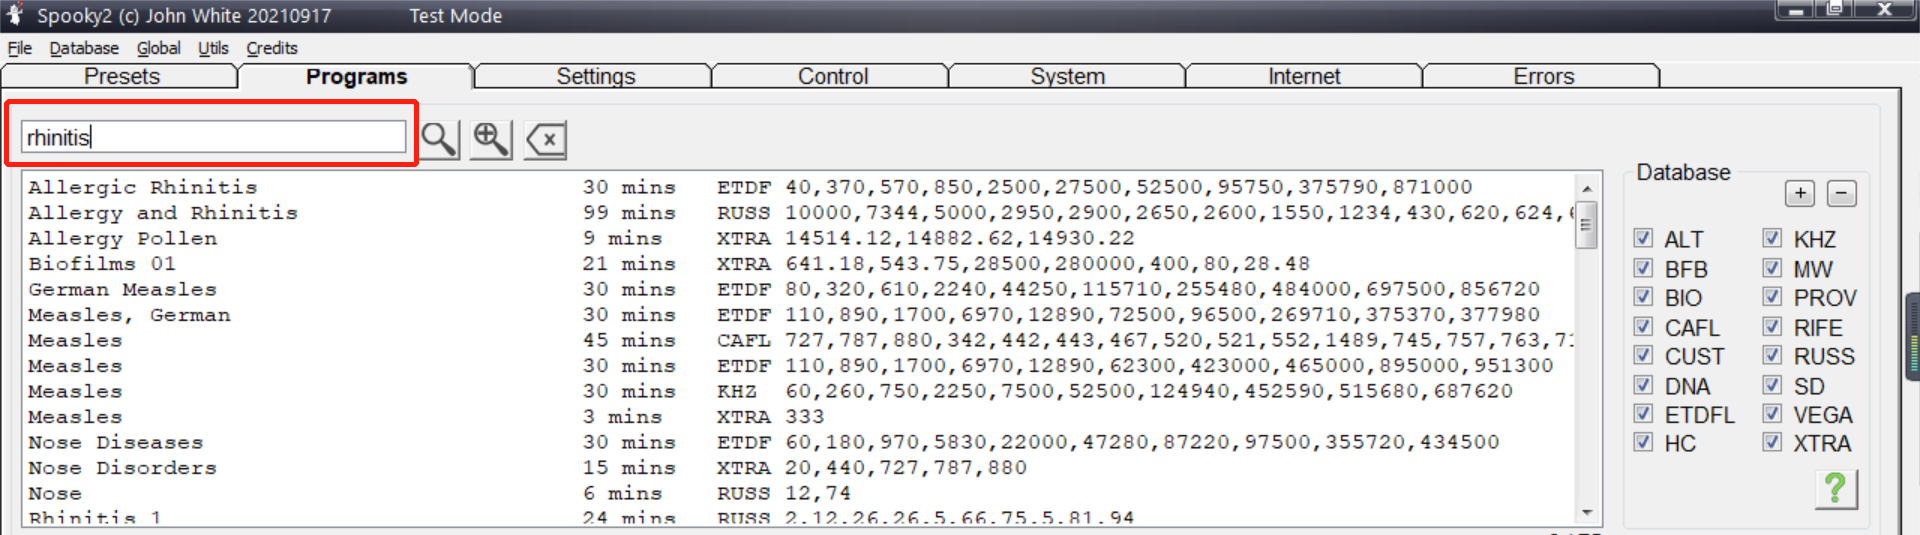Click the rhinitis search text field
The width and height of the screenshot is (1920, 535).
(213, 137)
